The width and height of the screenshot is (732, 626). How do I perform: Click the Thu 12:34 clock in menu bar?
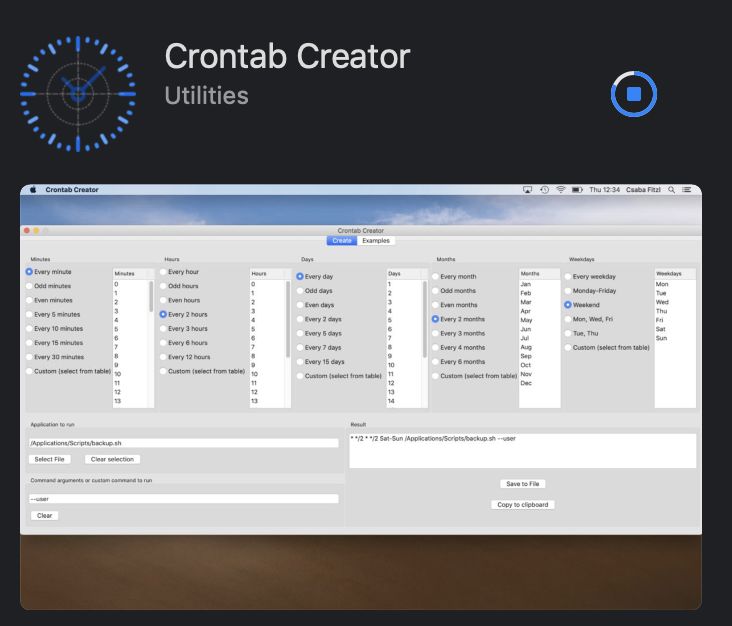point(605,190)
